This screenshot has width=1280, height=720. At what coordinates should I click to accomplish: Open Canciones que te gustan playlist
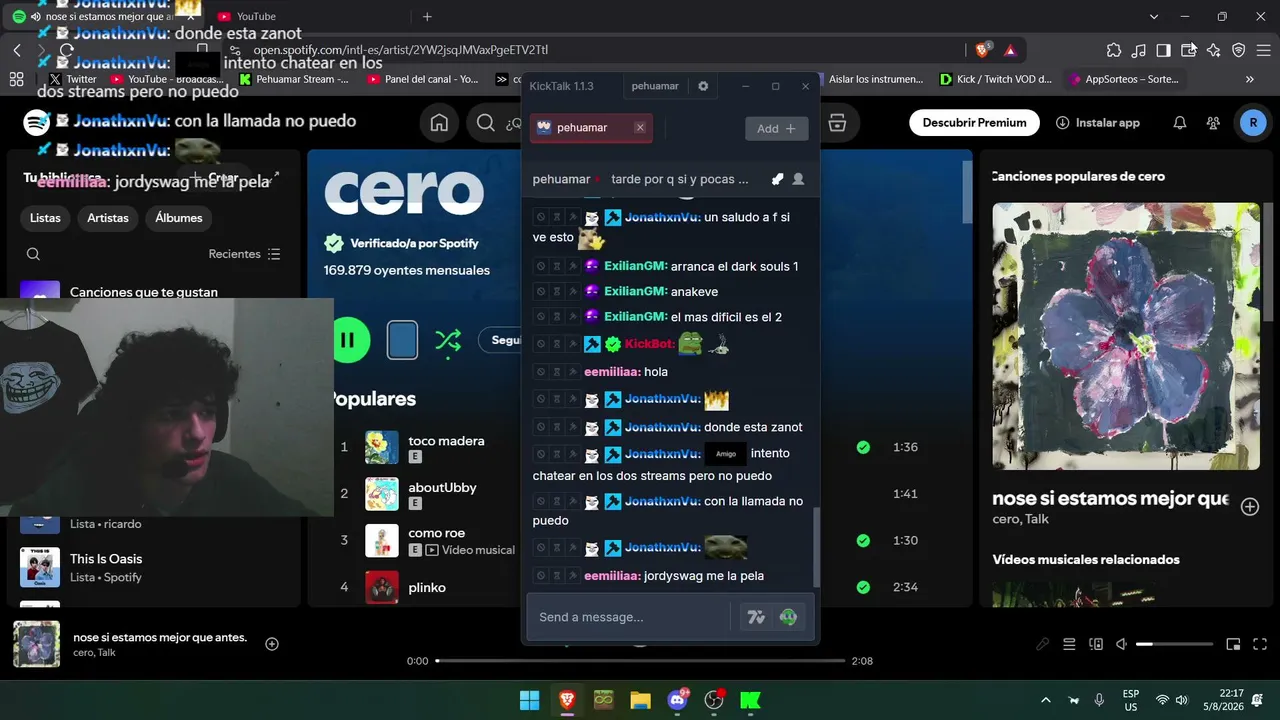tap(144, 292)
